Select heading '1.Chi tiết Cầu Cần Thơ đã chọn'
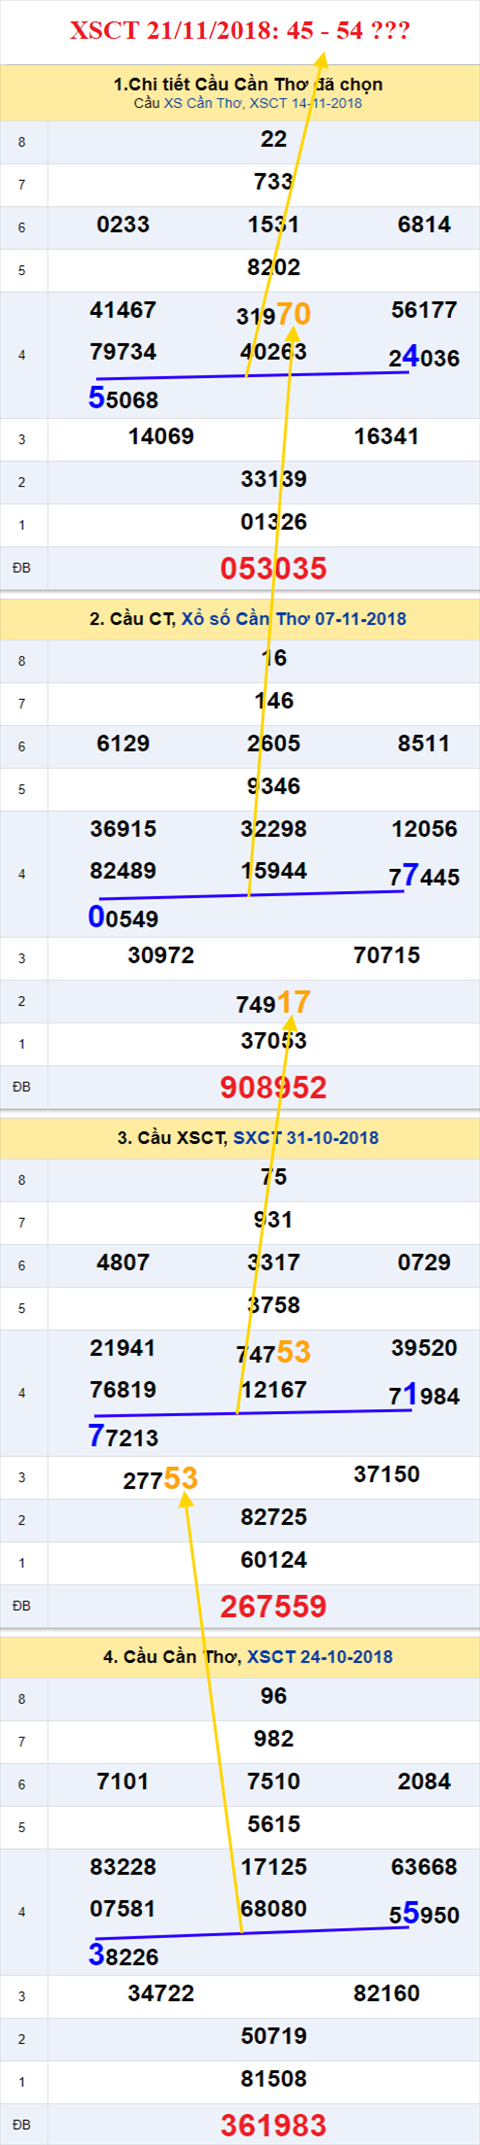The width and height of the screenshot is (480, 2145). (x=248, y=84)
